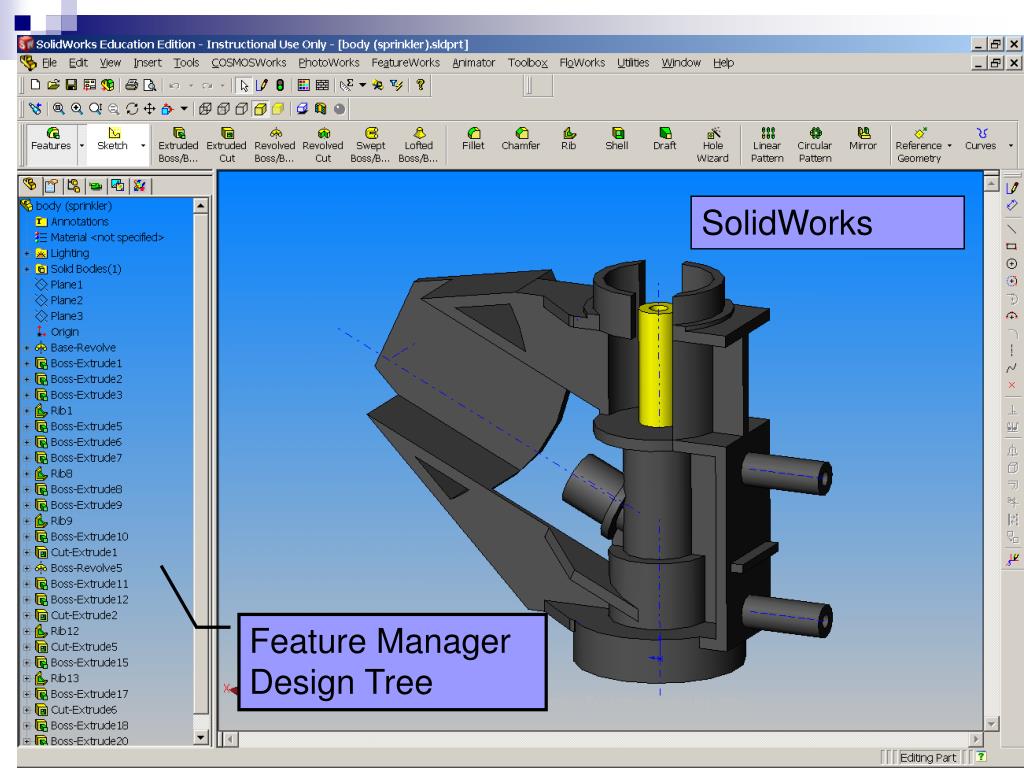This screenshot has height=768, width=1024.
Task: Click the Rib feature tool
Action: 569,139
